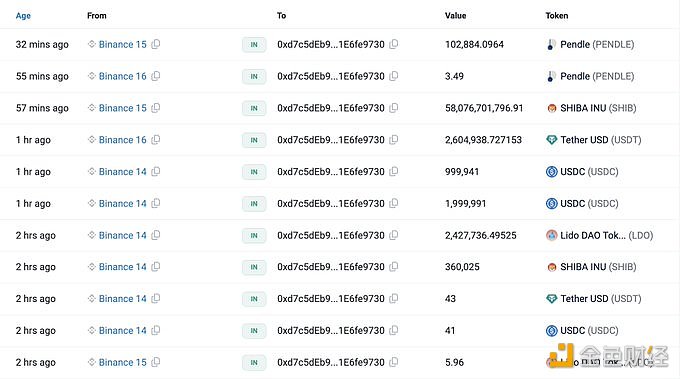Select the value 2,427,736.49525
The width and height of the screenshot is (680, 379).
point(481,235)
